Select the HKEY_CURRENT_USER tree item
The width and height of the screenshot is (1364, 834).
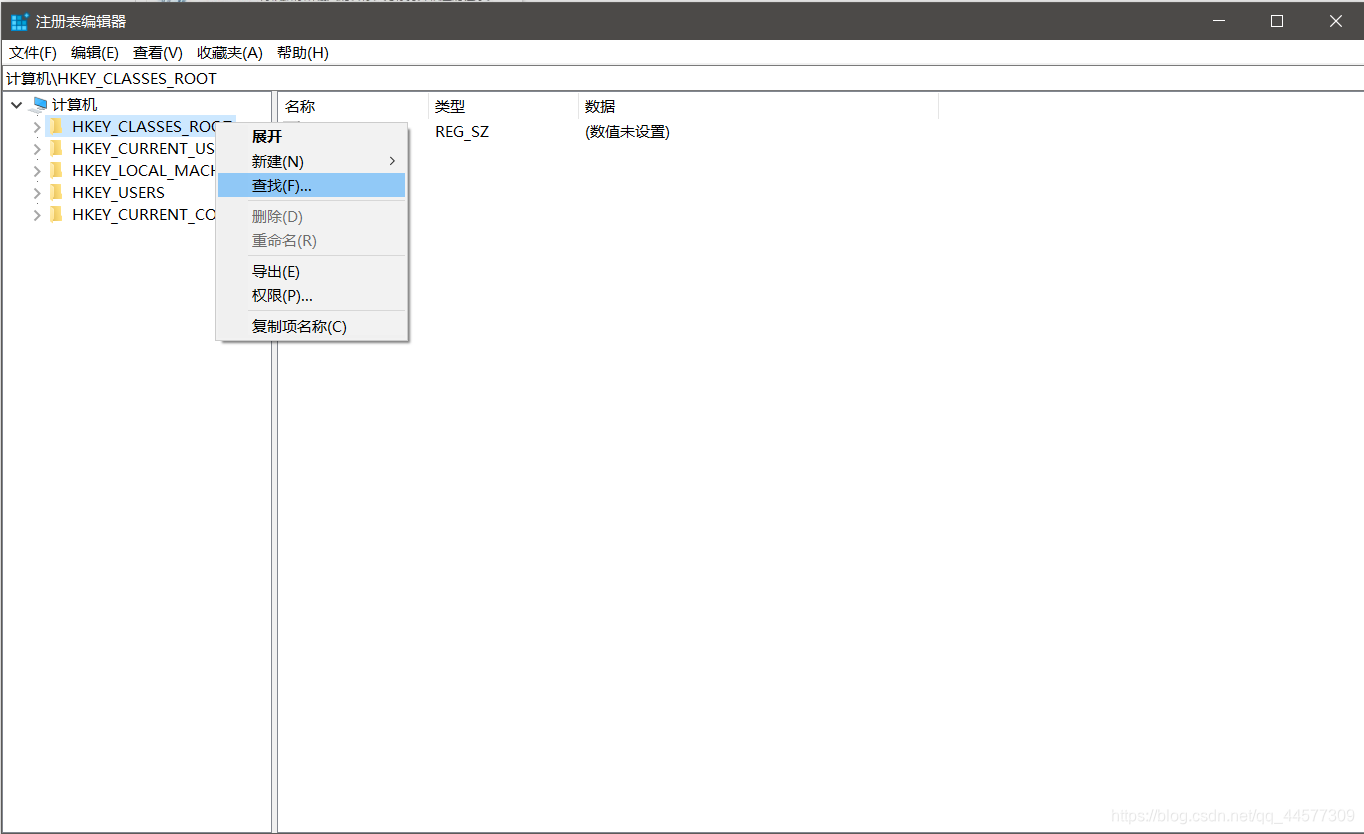(x=143, y=148)
